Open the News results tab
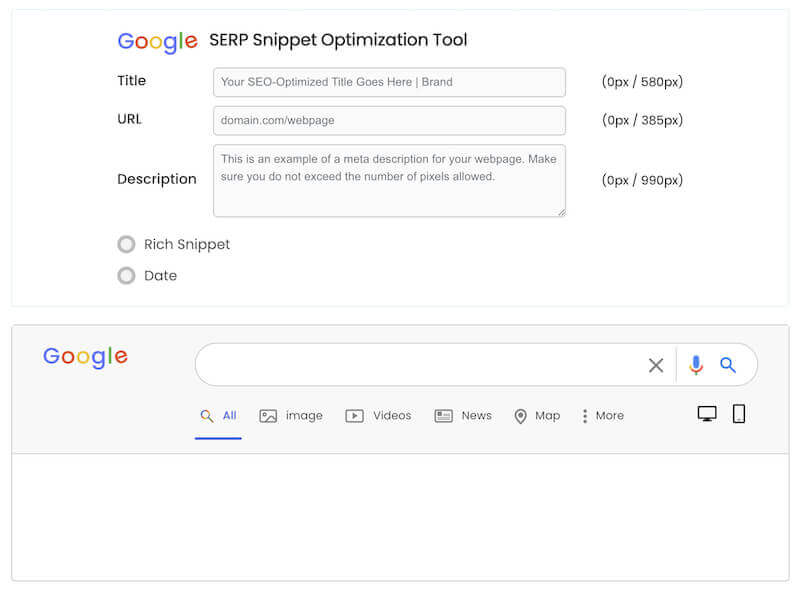 tap(463, 416)
